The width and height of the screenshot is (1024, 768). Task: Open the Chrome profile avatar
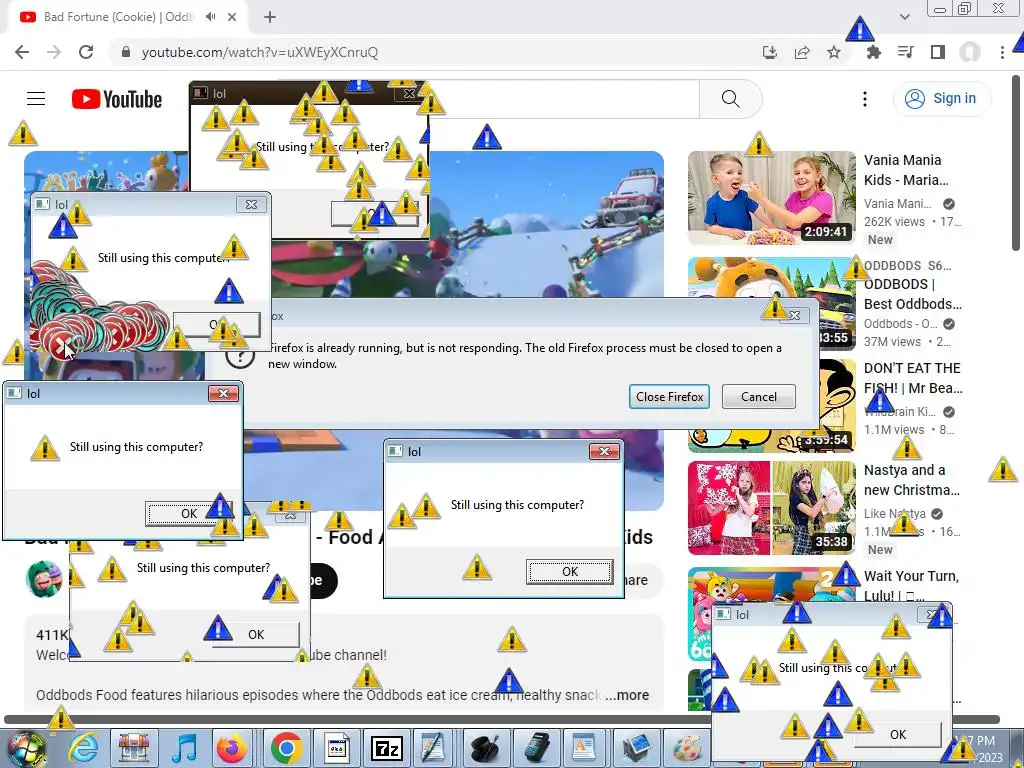click(x=970, y=52)
